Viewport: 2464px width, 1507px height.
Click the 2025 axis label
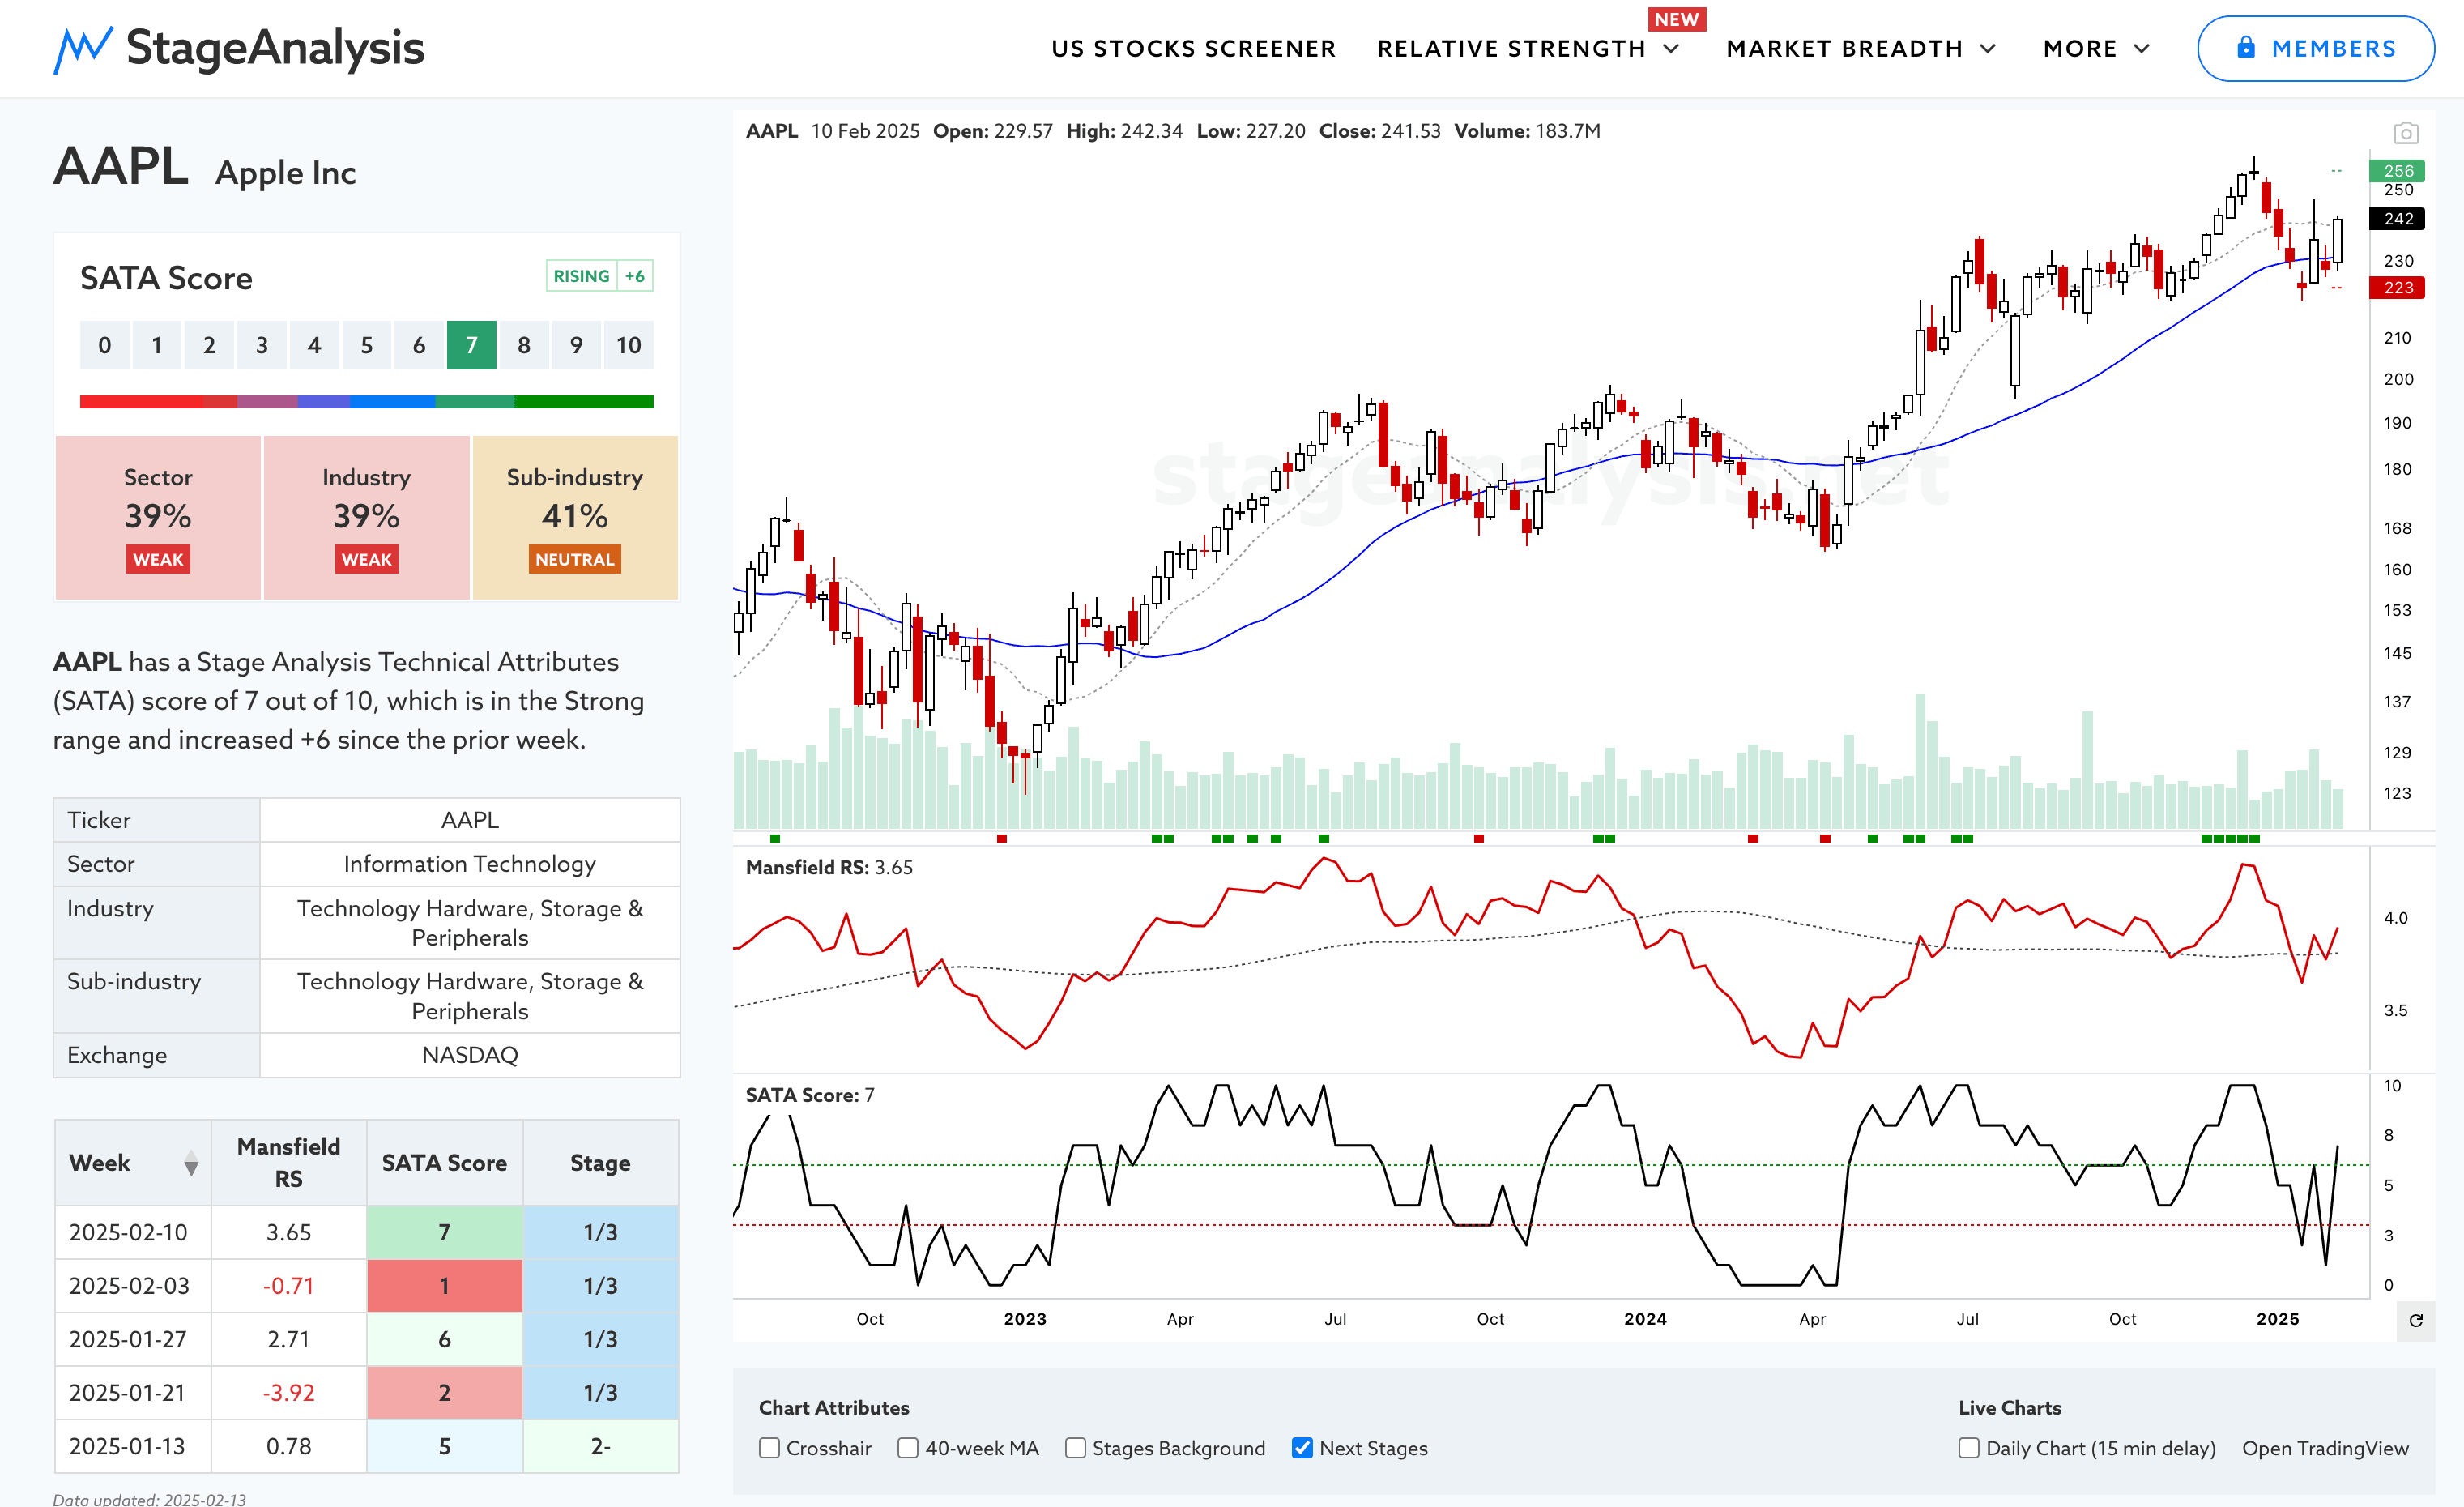click(x=2277, y=1319)
